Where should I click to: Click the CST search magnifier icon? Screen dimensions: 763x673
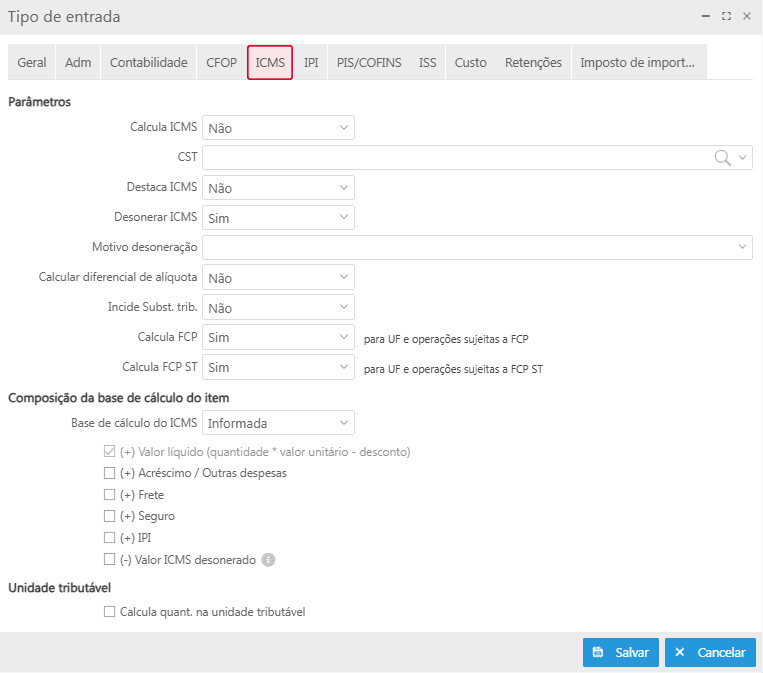click(722, 157)
